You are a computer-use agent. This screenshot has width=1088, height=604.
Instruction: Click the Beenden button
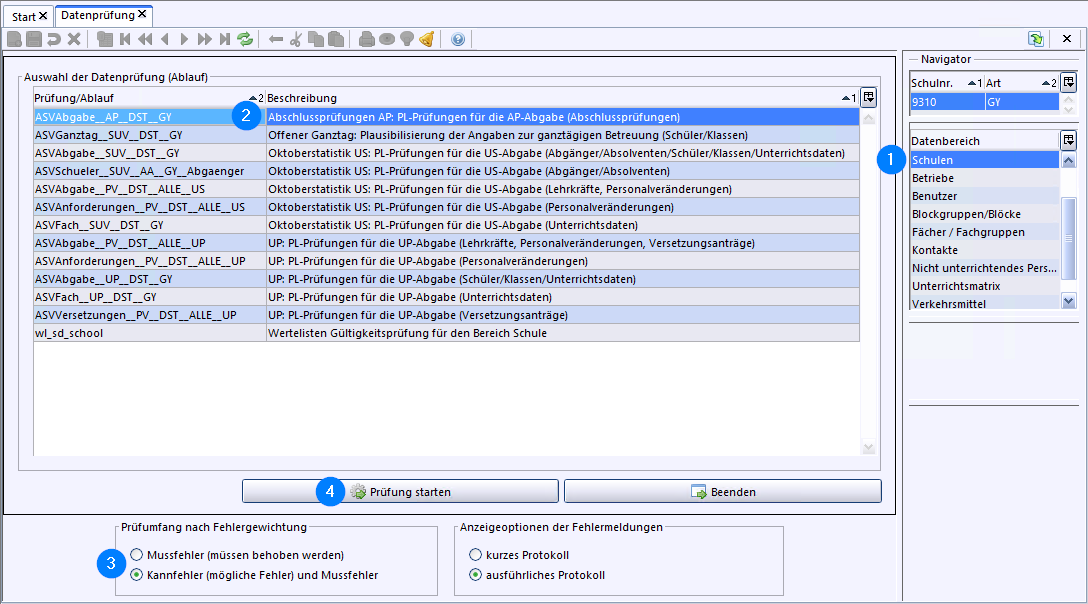[x=723, y=492]
